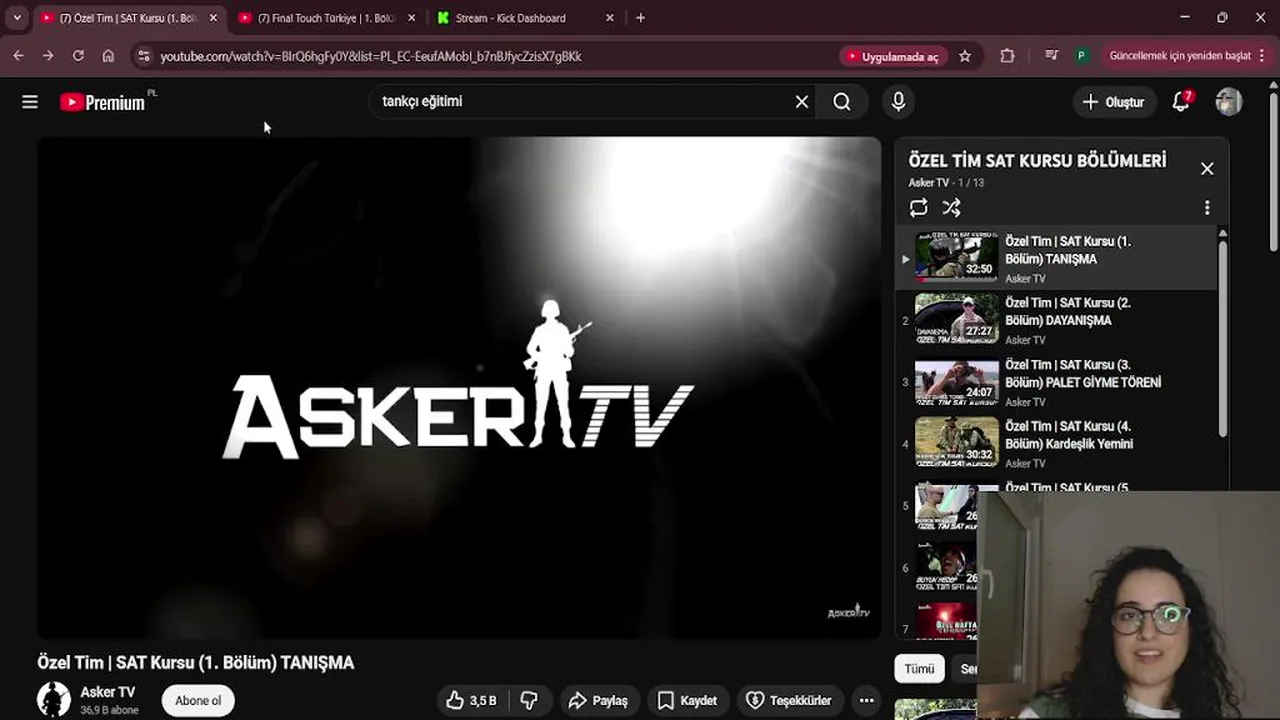
Task: Go forward in browser history
Action: click(x=48, y=56)
